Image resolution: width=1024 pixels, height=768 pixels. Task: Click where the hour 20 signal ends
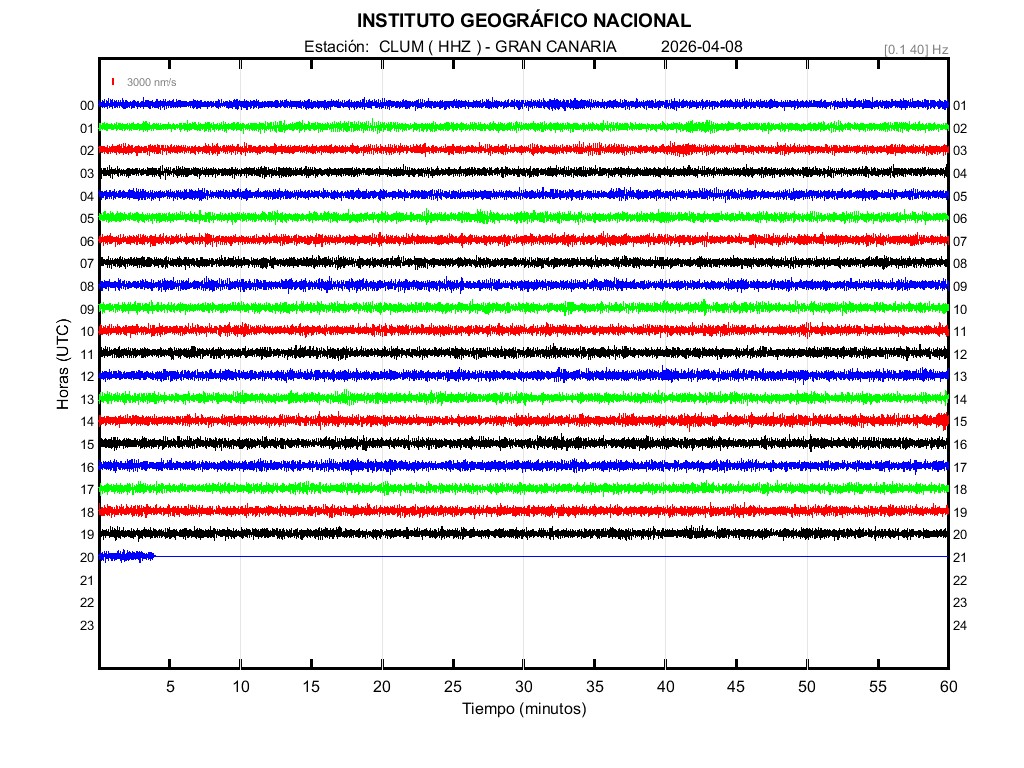155,556
